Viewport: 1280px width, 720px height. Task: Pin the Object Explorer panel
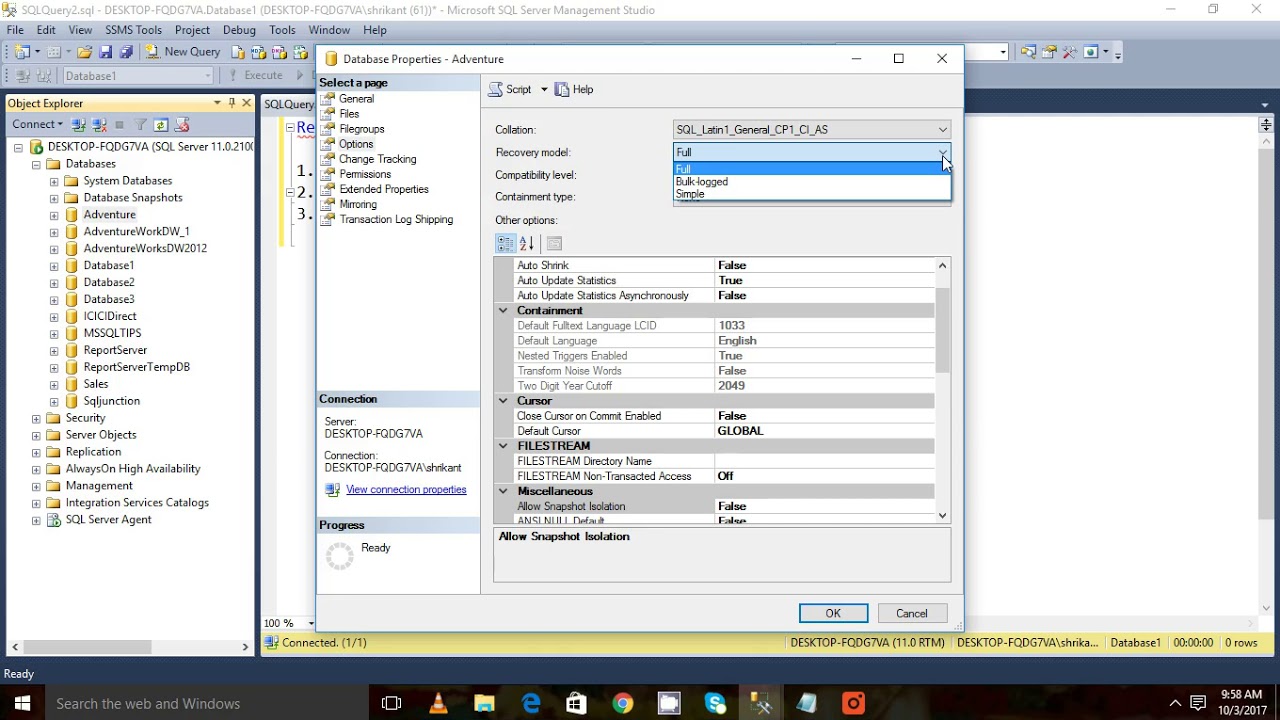(x=232, y=103)
